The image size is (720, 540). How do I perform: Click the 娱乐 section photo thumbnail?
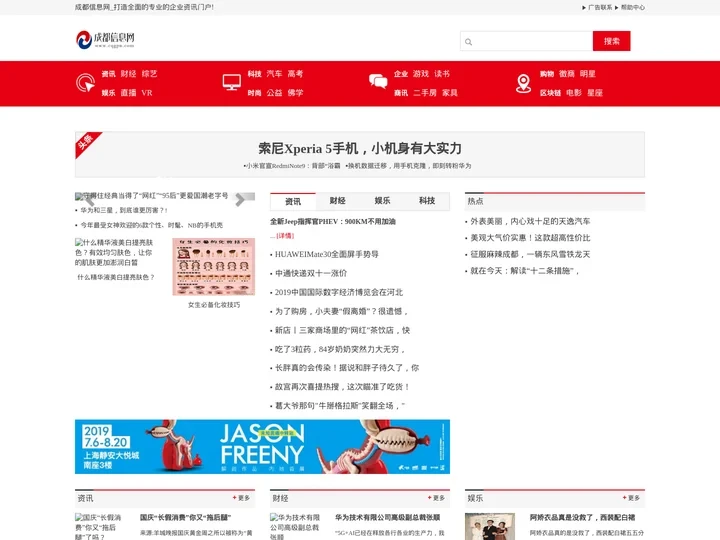tap(490, 527)
